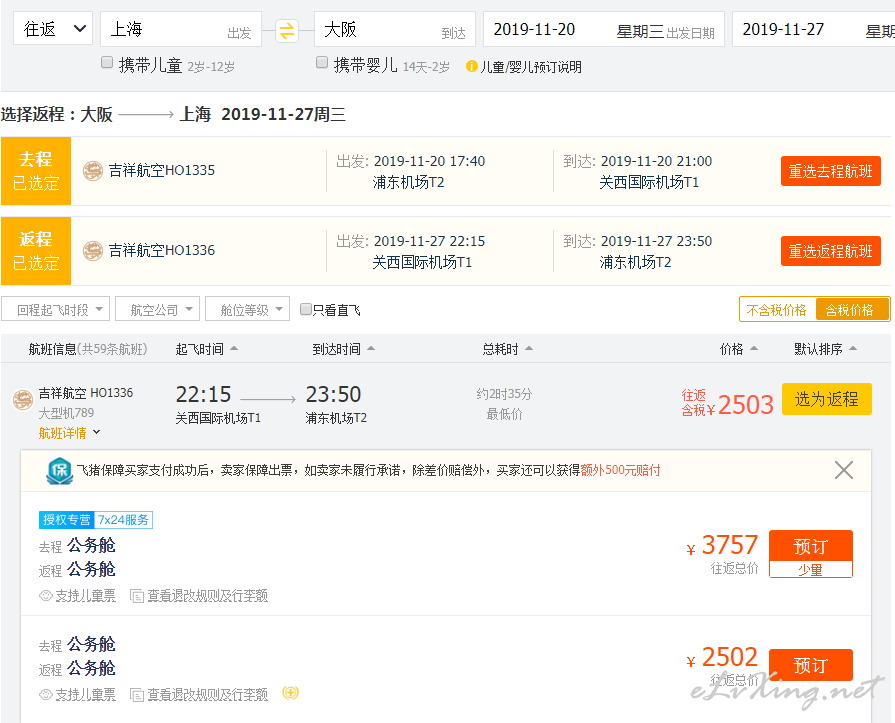
Task: Click child ticket smiley icon for 3757 fare
Action: point(46,596)
